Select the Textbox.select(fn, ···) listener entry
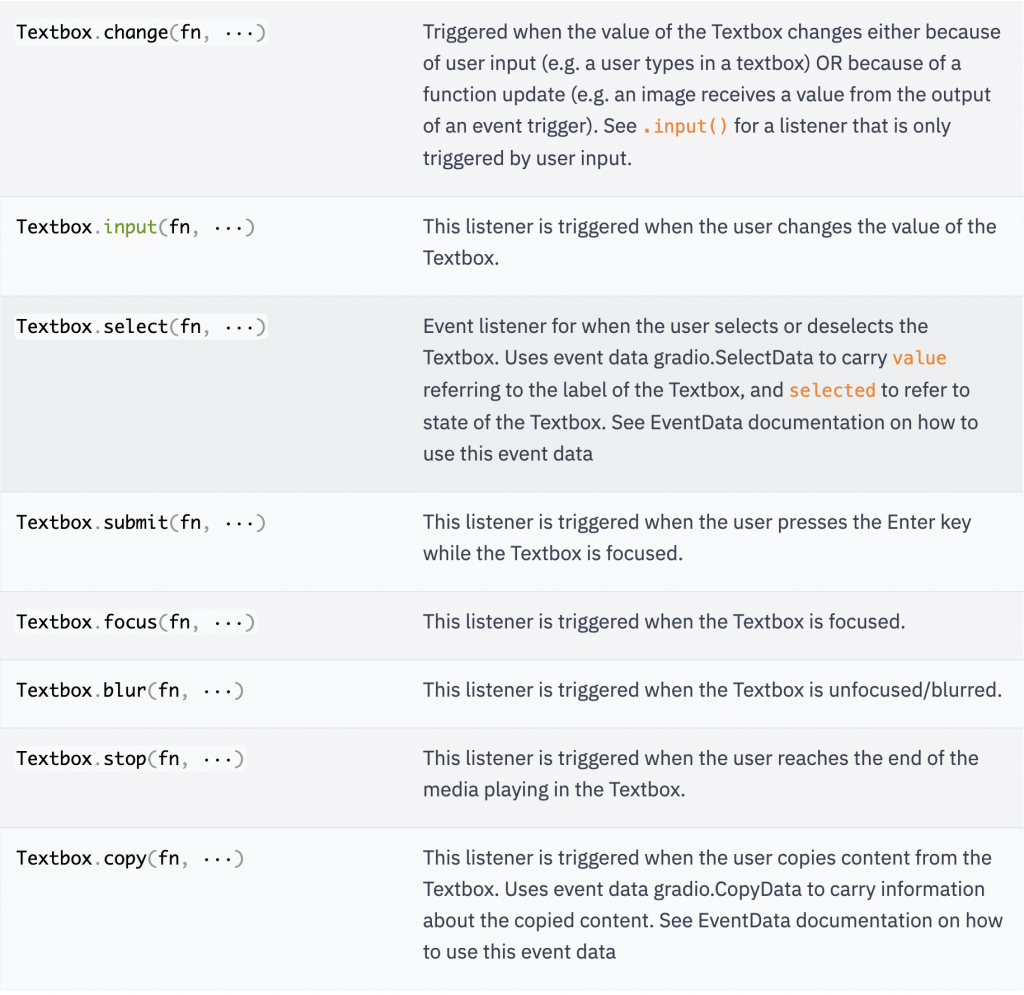Viewport: 1024px width, 995px height. point(141,326)
